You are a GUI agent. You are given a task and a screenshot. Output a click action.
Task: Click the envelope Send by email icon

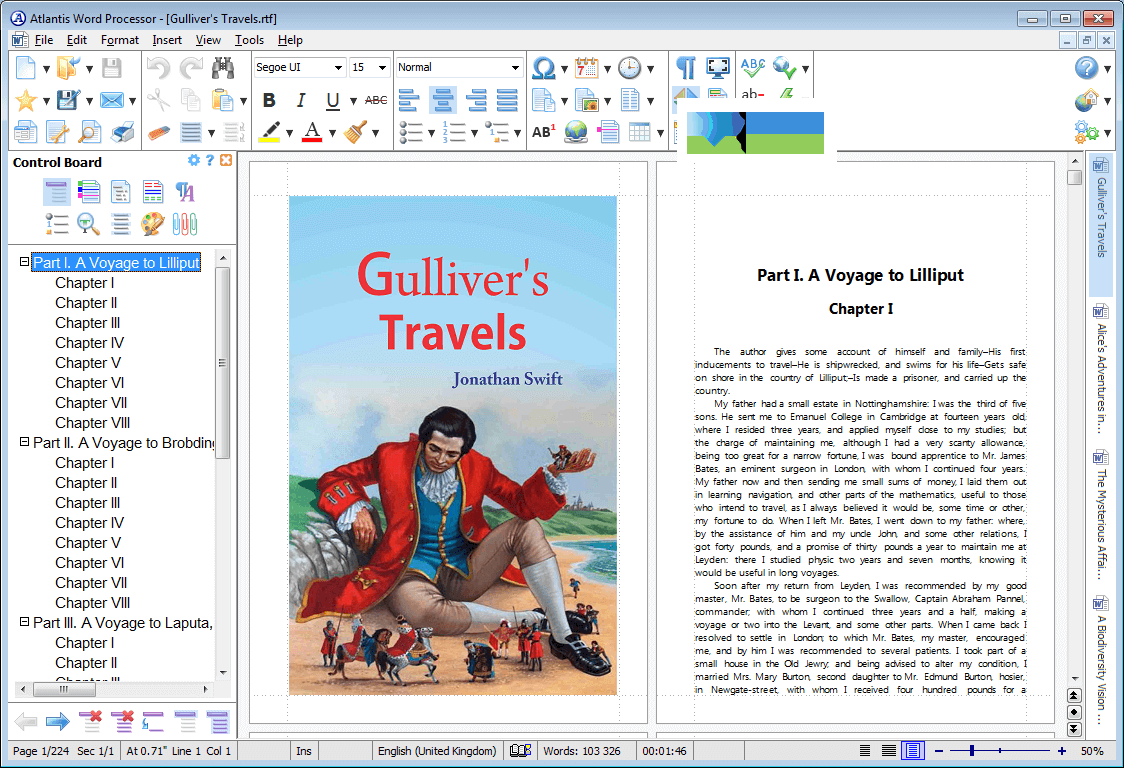click(x=111, y=100)
